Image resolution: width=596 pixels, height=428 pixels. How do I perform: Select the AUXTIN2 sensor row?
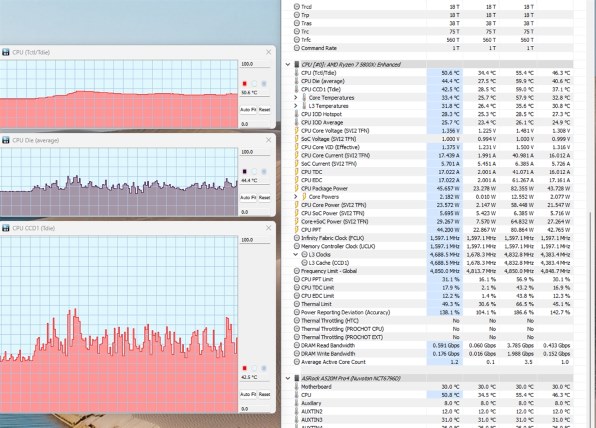[x=433, y=412]
